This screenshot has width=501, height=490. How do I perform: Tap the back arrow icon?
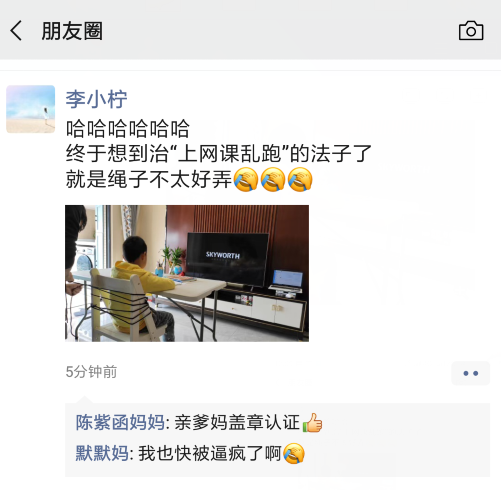[16, 31]
